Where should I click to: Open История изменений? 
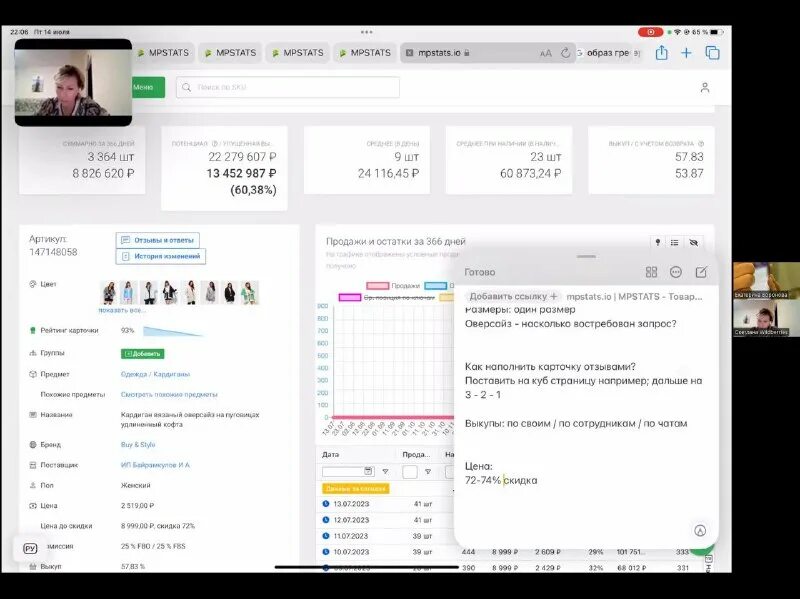pyautogui.click(x=161, y=256)
